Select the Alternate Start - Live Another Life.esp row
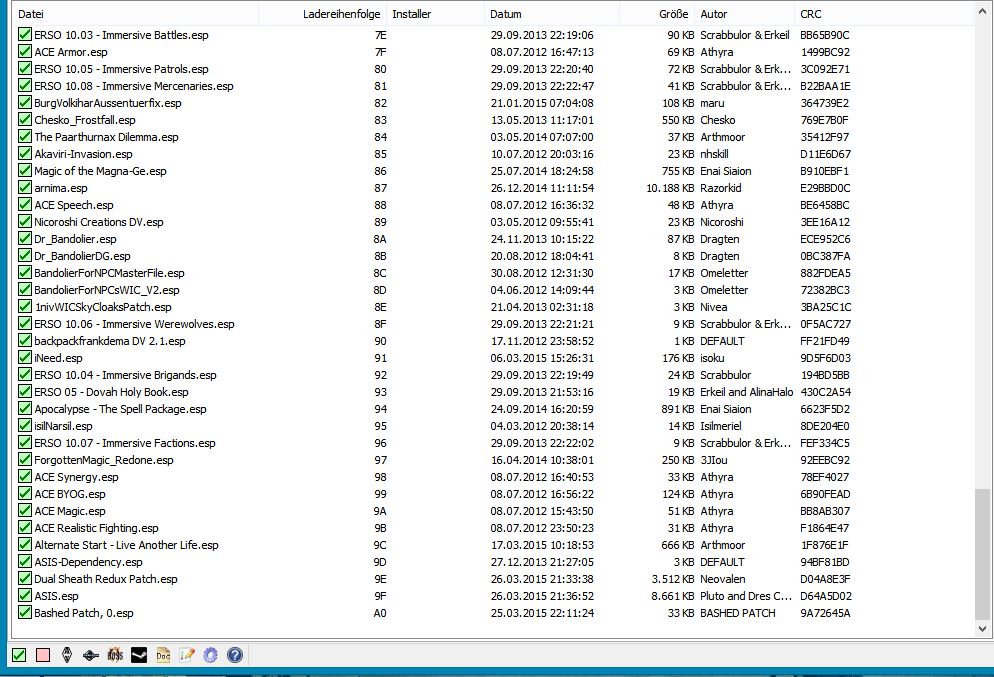The width and height of the screenshot is (994, 677). pos(126,545)
